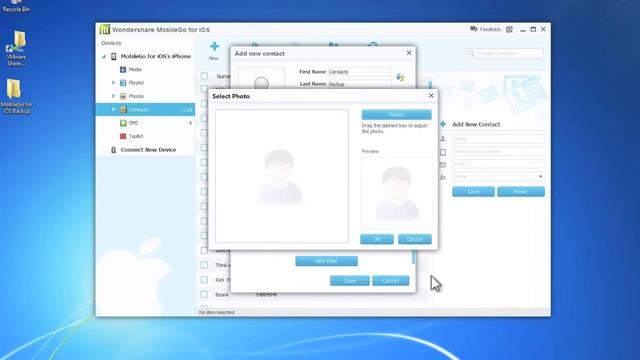Click the colorful icon beside First Name
The width and height of the screenshot is (640, 360).
point(400,77)
